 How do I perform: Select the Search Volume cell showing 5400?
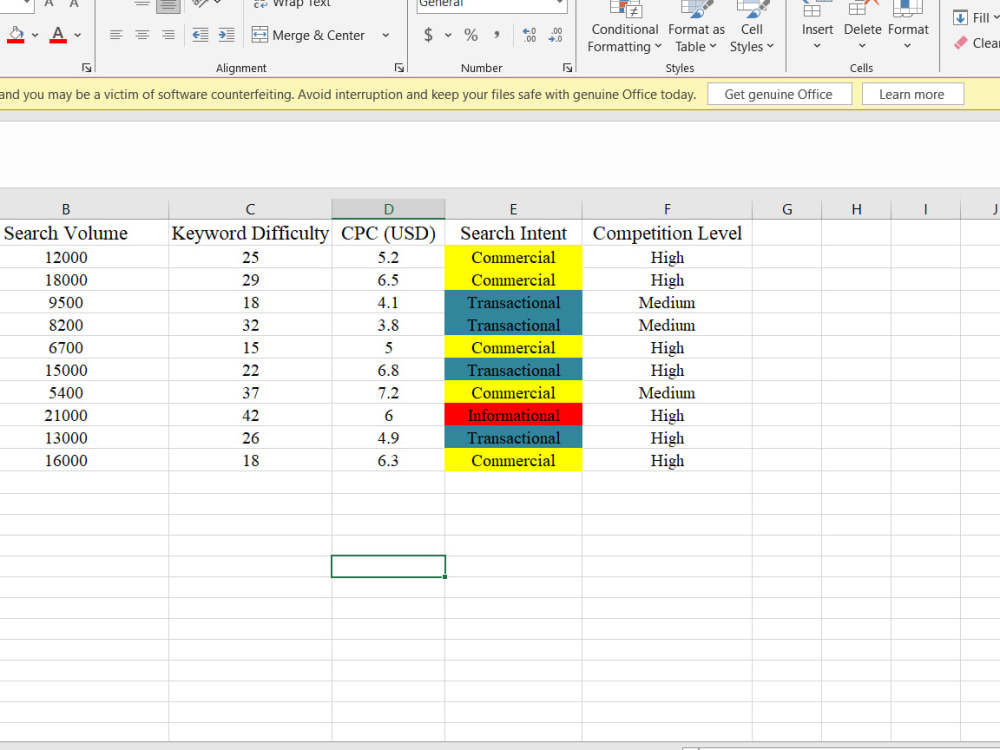click(84, 393)
